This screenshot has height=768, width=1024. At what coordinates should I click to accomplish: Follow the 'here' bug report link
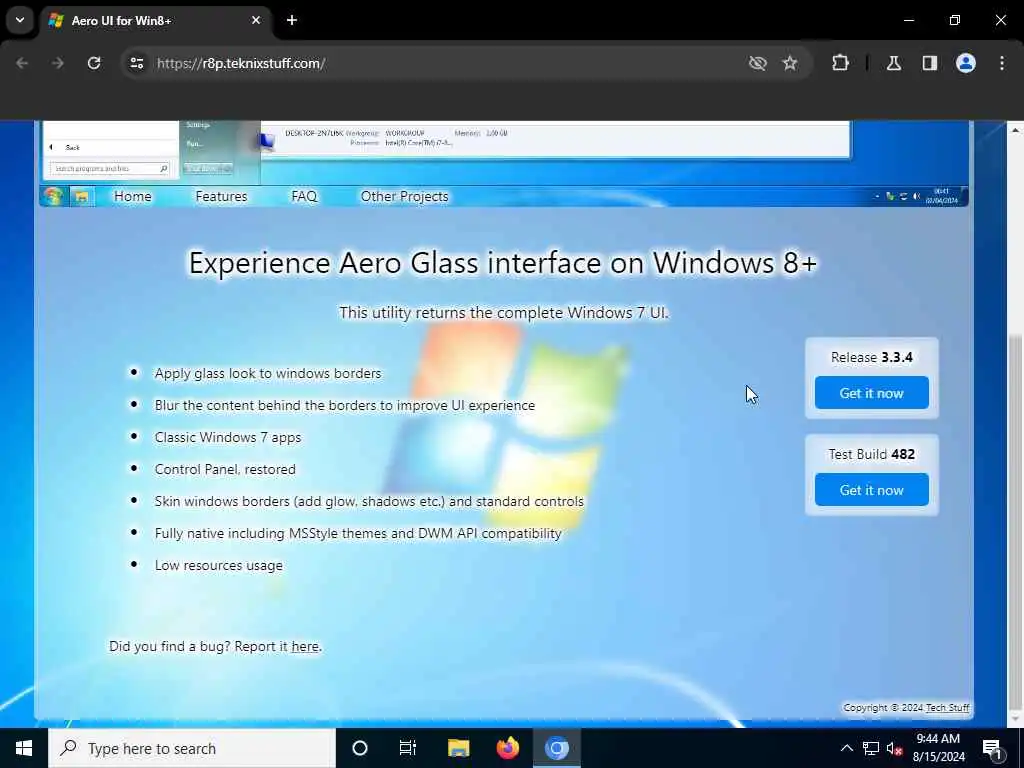pos(305,647)
